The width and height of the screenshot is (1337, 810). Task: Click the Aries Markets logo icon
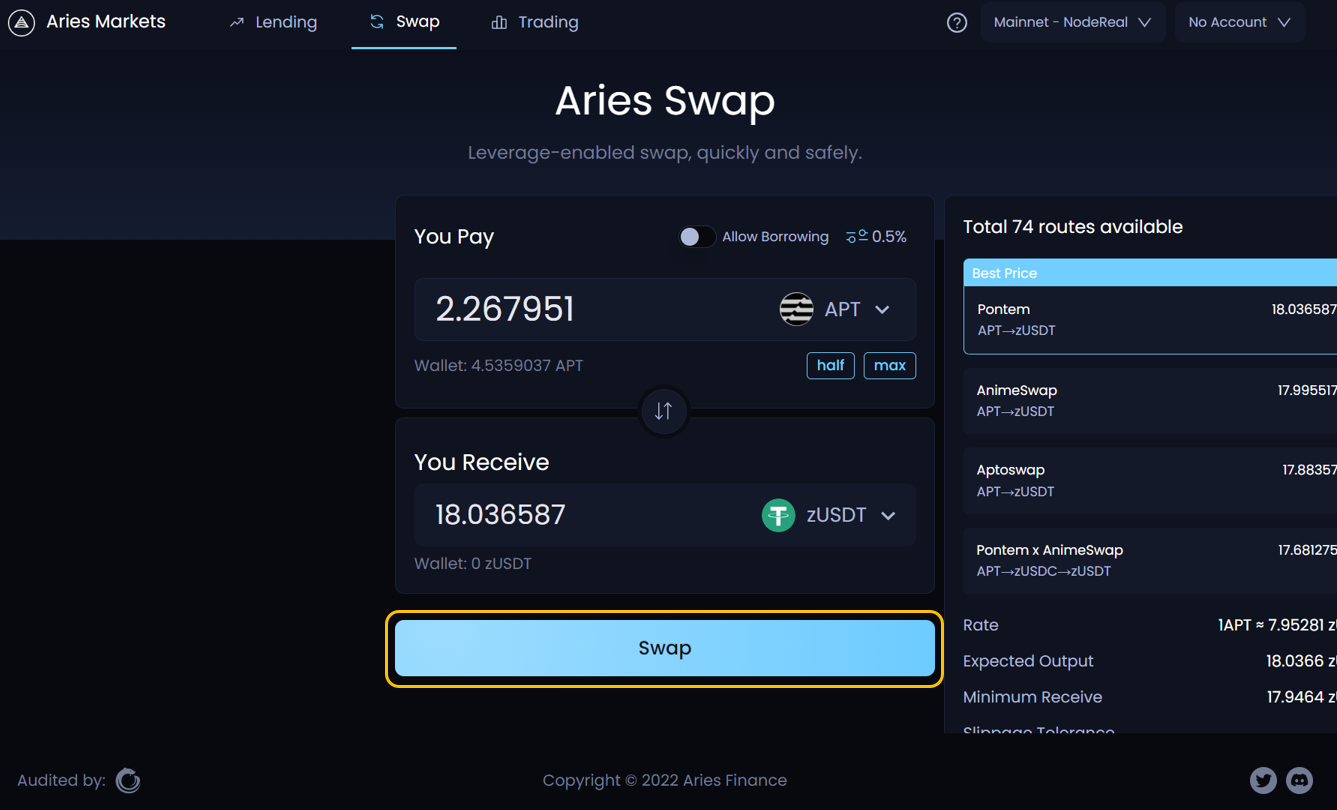[21, 22]
